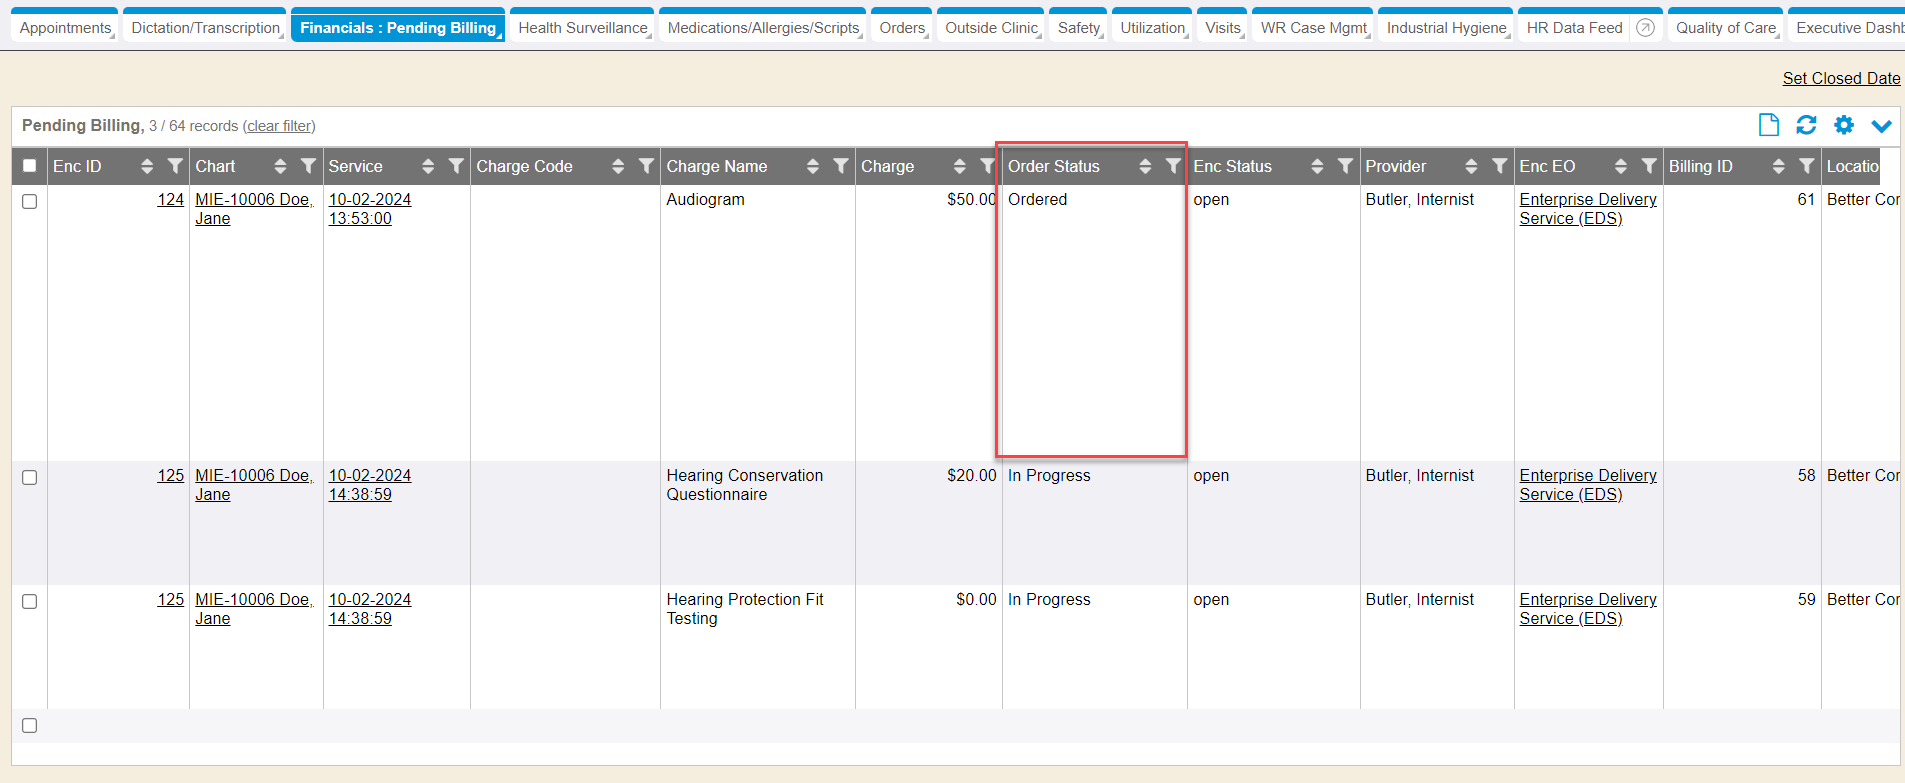Screen dimensions: 1905x783
Task: Open encounter 124 link
Action: click(170, 199)
